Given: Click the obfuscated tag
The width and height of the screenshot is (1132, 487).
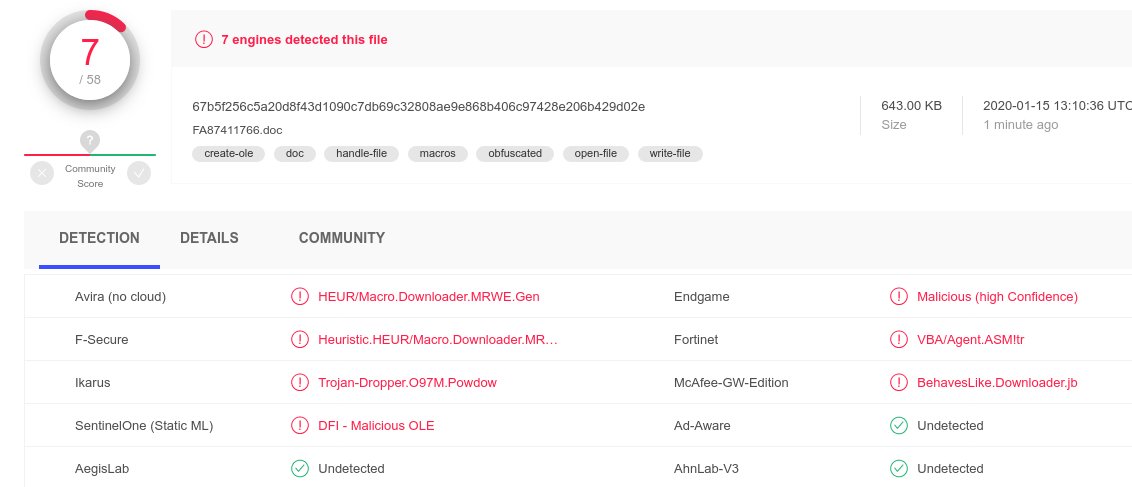Looking at the screenshot, I should coord(515,154).
